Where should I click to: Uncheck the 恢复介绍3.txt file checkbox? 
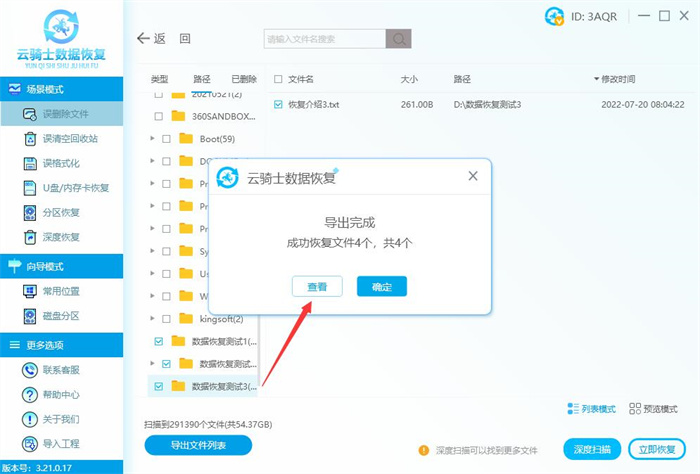278,104
